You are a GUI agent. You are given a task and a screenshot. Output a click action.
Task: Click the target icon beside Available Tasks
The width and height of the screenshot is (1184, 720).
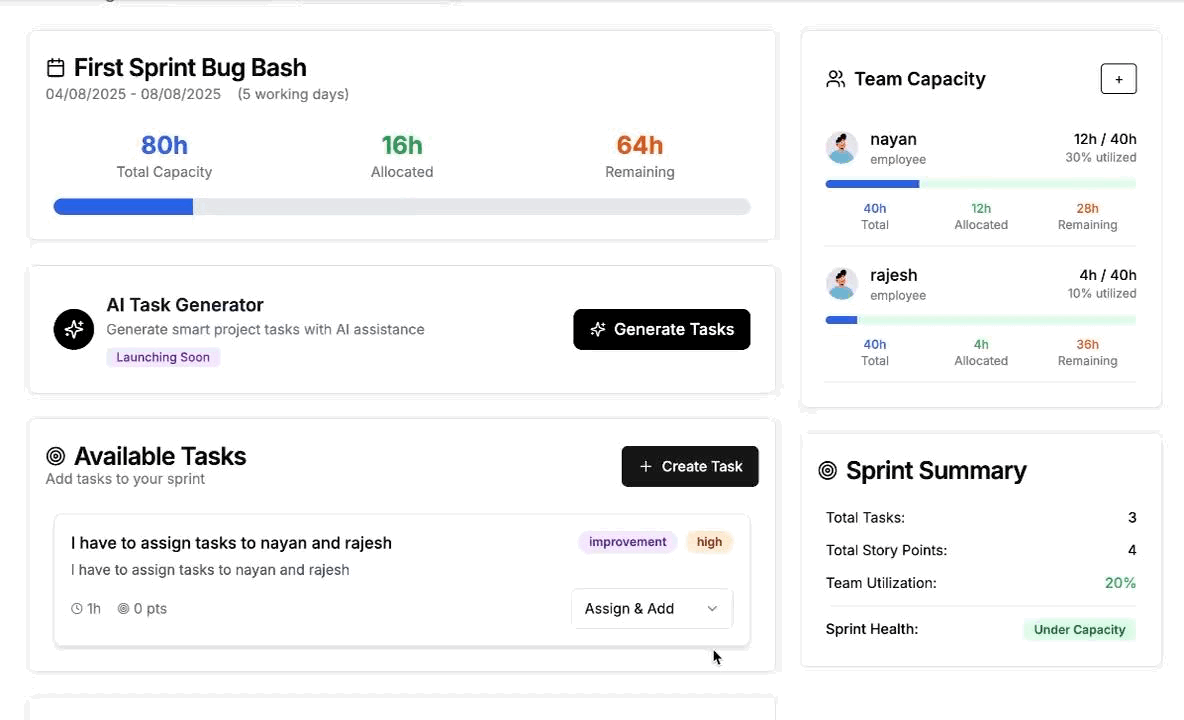[x=55, y=456]
